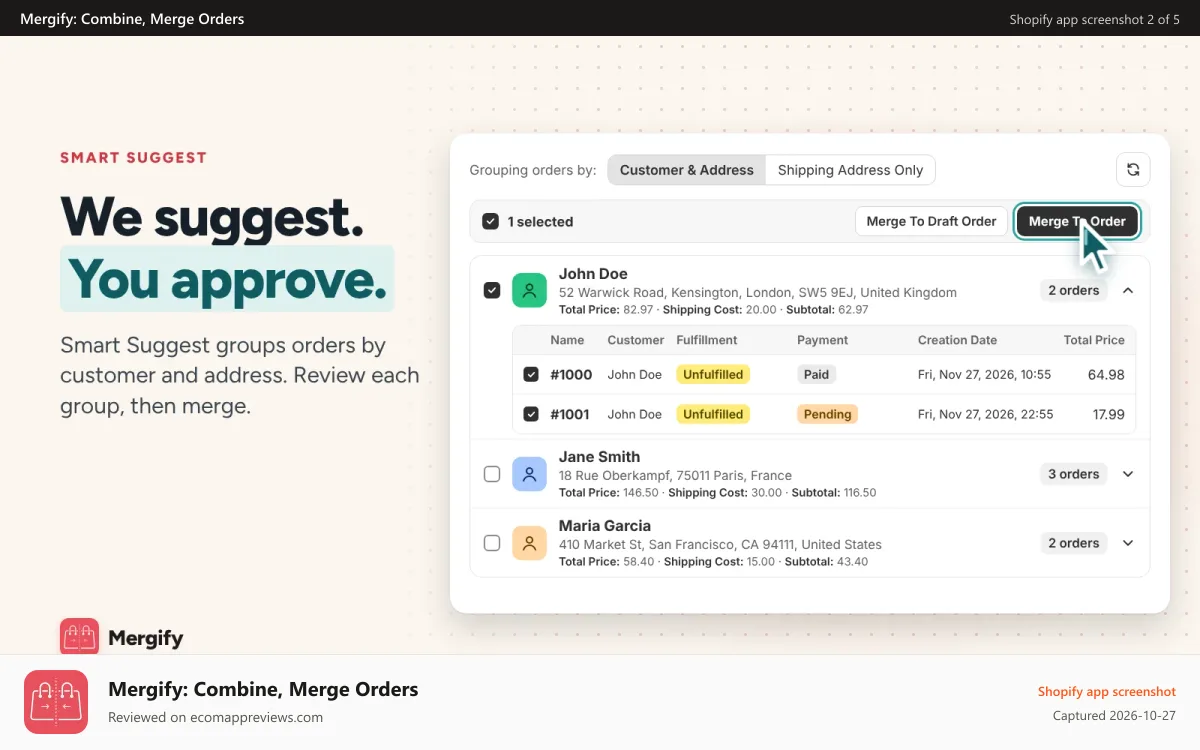
Task: Click order number #1000
Action: pos(571,375)
